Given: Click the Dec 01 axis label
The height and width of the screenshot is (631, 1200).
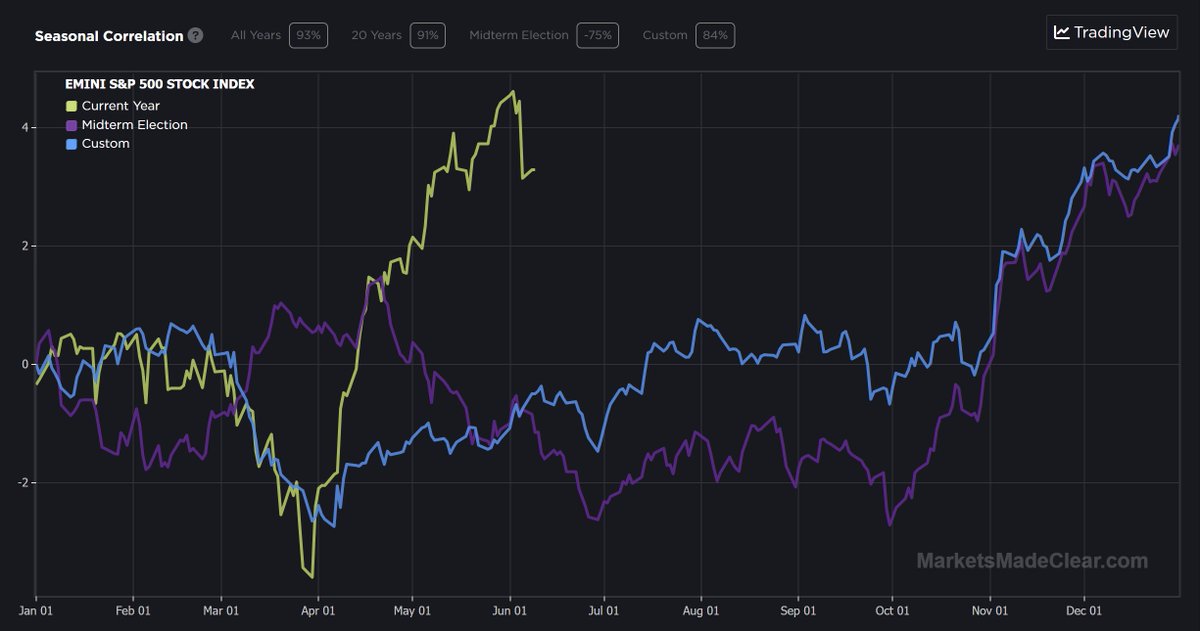Looking at the screenshot, I should tap(1083, 610).
